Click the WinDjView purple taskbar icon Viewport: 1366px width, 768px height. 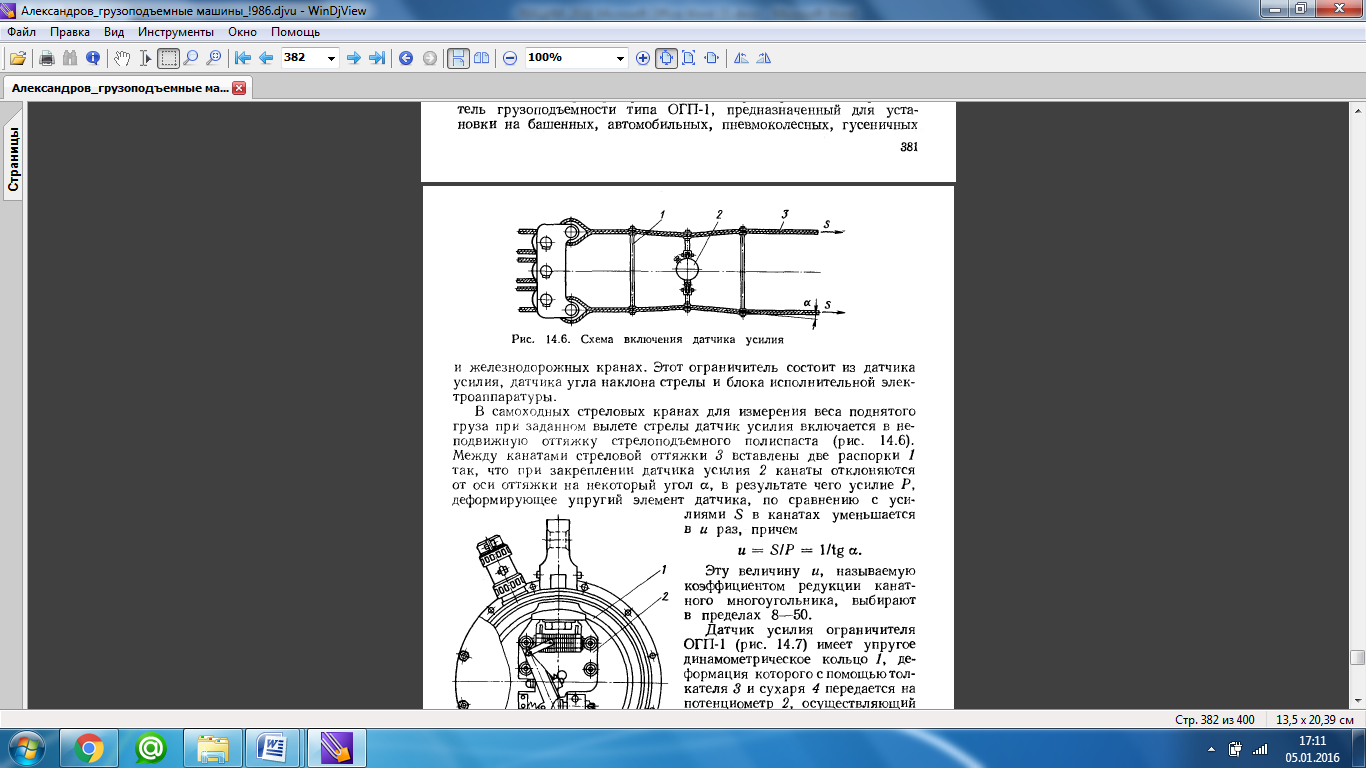pyautogui.click(x=337, y=747)
